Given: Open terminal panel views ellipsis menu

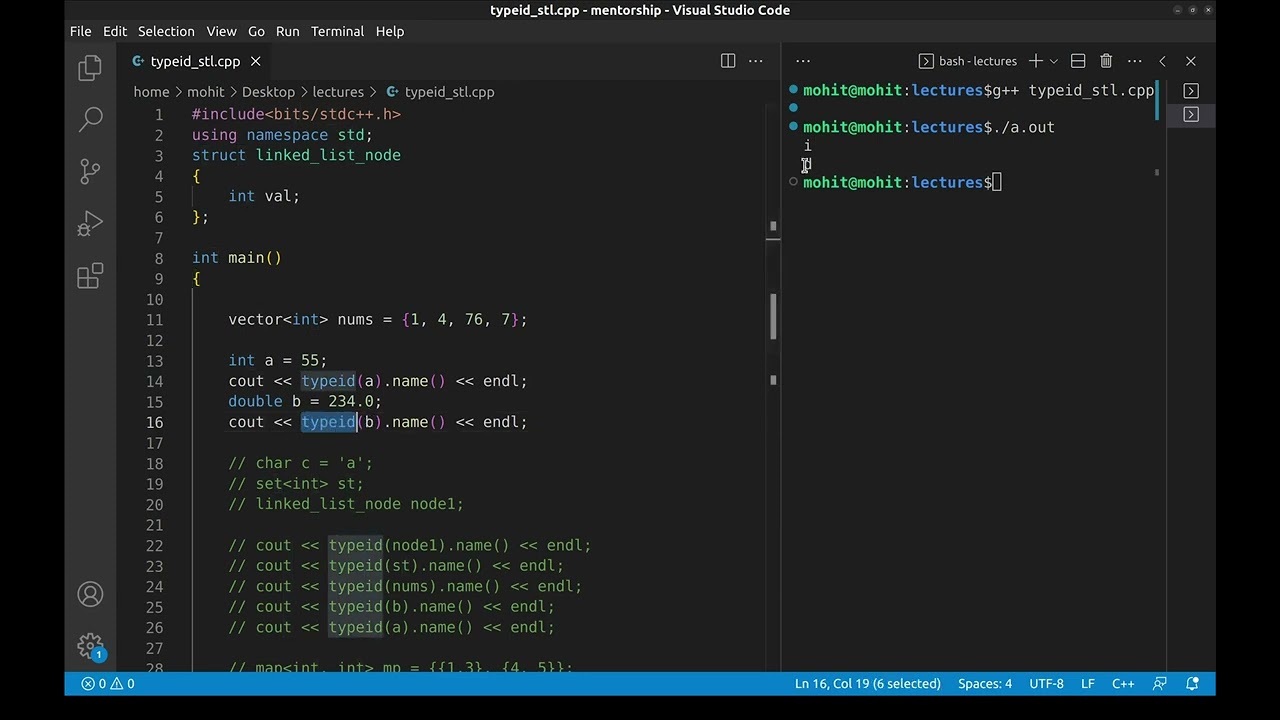Looking at the screenshot, I should 802,61.
